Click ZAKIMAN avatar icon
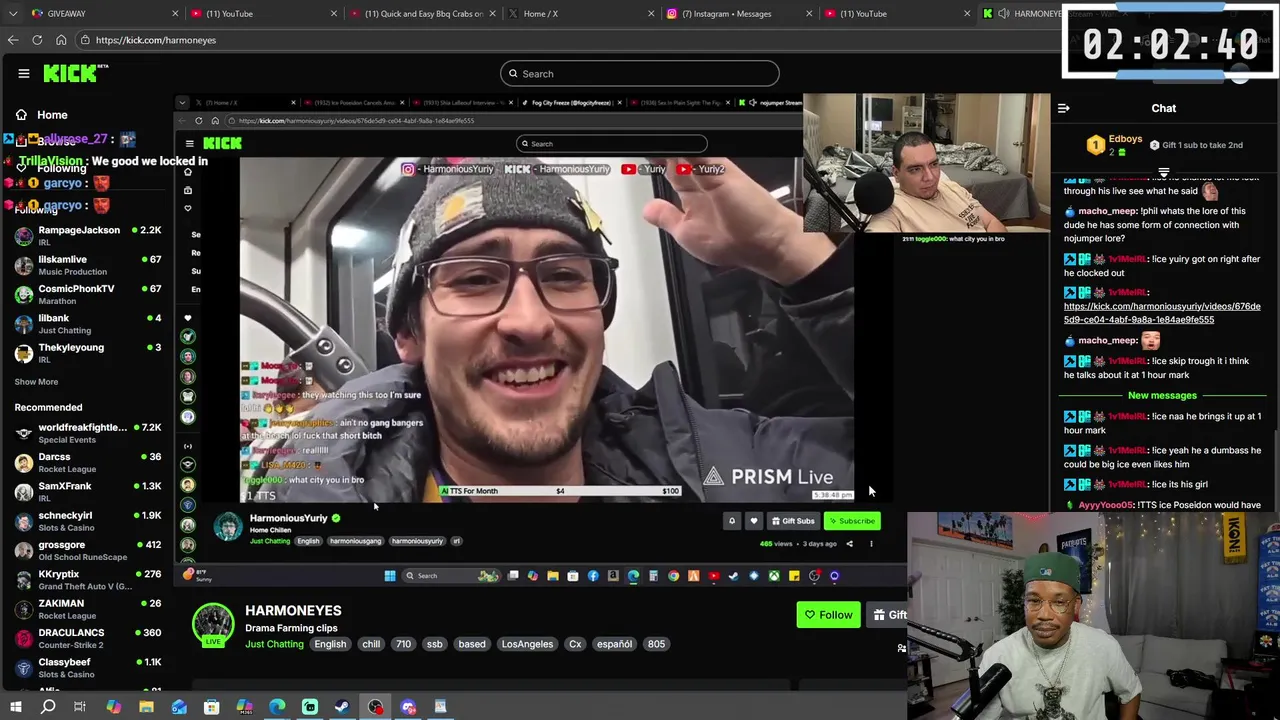 pyautogui.click(x=24, y=609)
